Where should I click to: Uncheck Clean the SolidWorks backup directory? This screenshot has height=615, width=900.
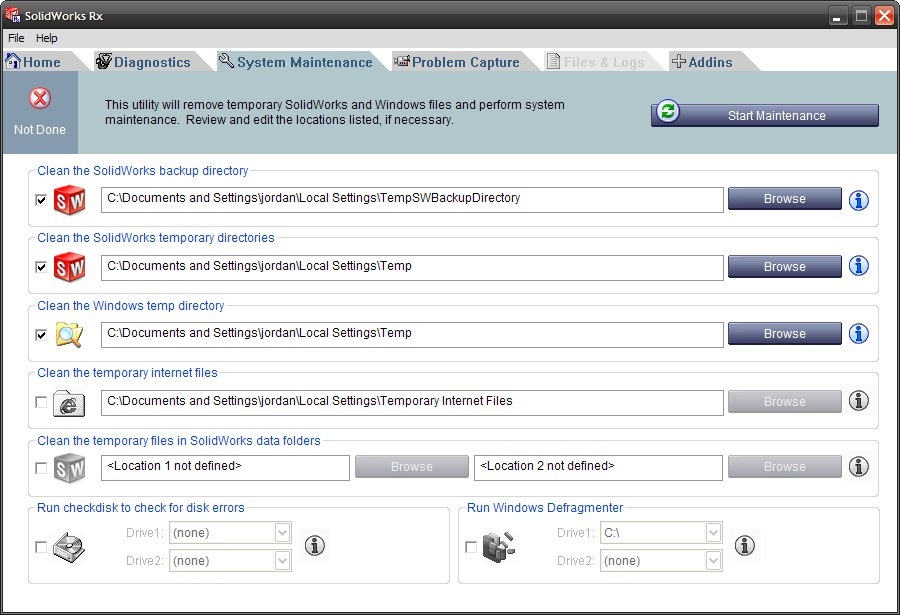click(x=41, y=200)
